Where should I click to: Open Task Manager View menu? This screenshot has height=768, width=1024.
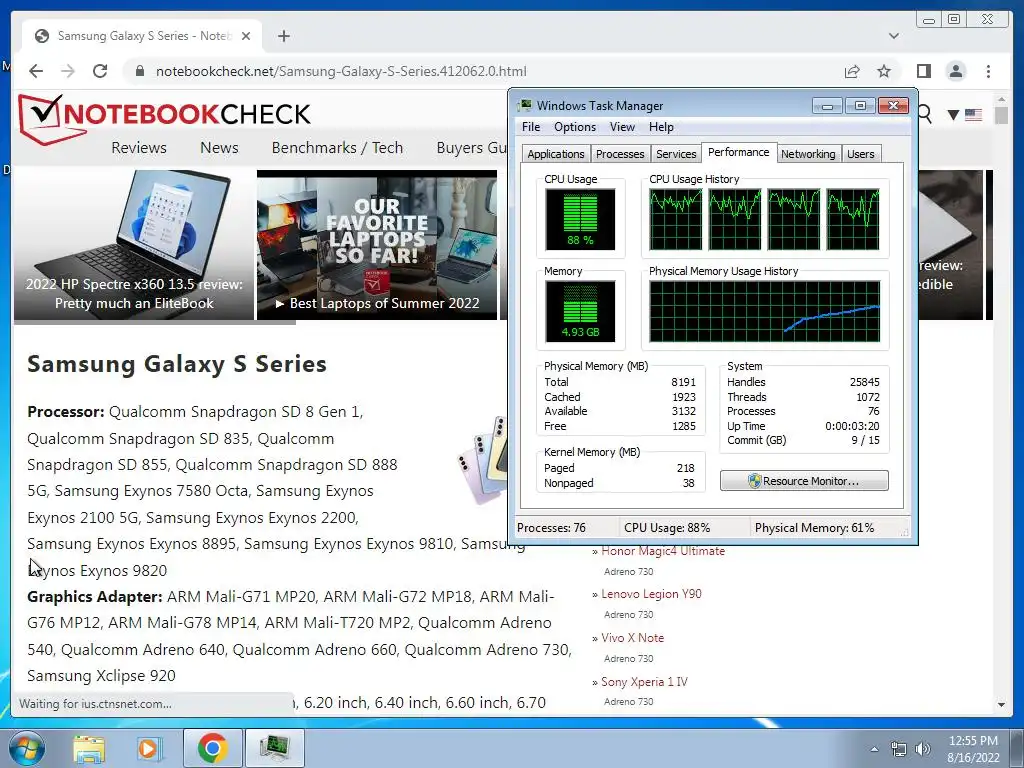point(622,127)
